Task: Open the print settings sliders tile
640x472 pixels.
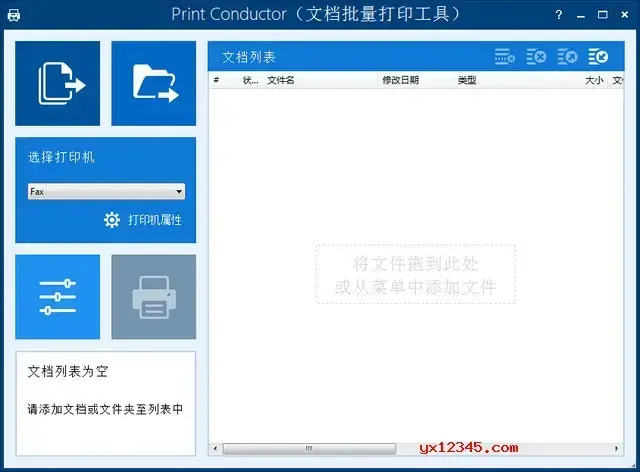Action: tap(58, 297)
